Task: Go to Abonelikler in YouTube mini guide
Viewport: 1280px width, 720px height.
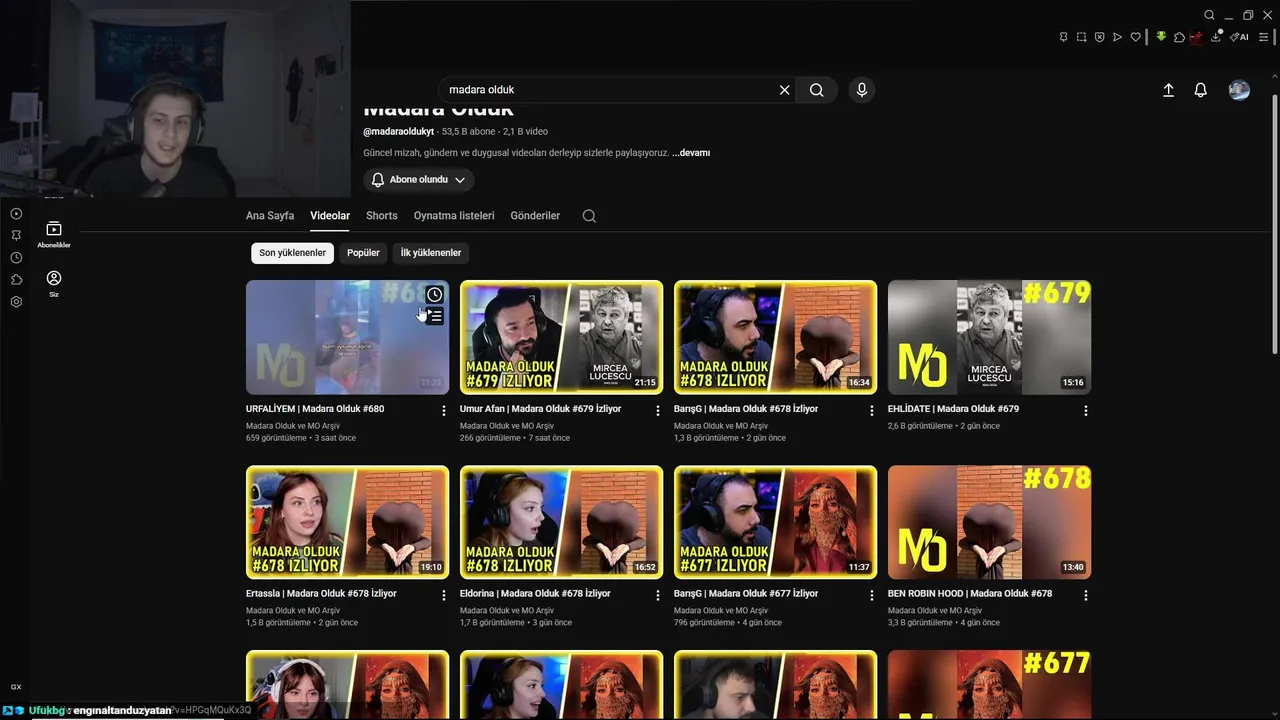Action: click(x=54, y=235)
